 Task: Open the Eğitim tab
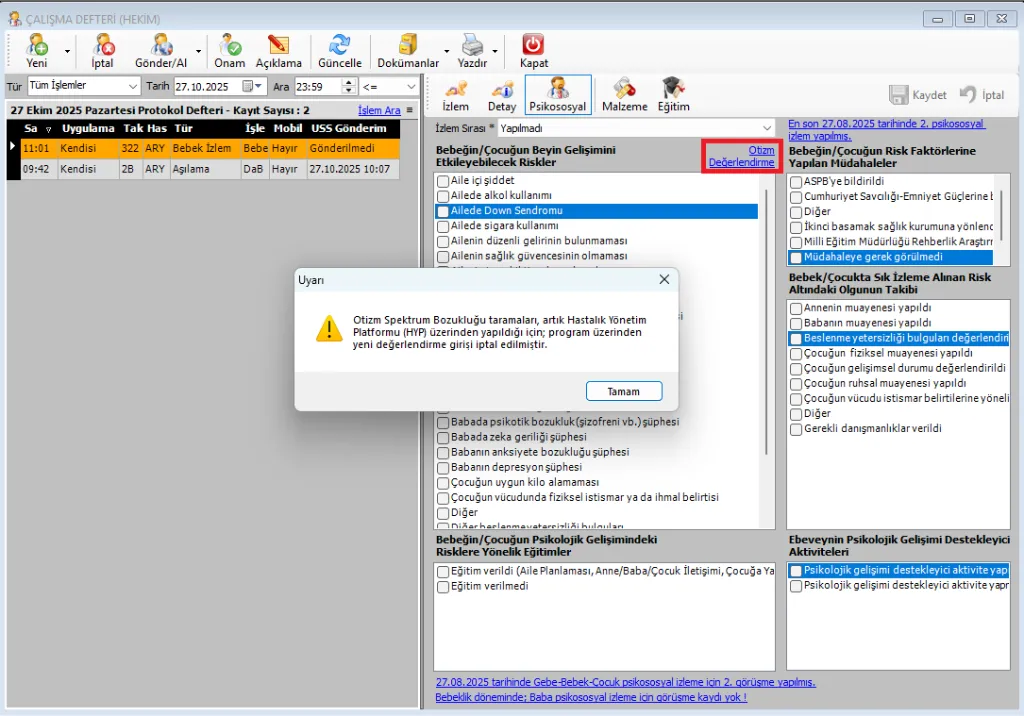[673, 95]
